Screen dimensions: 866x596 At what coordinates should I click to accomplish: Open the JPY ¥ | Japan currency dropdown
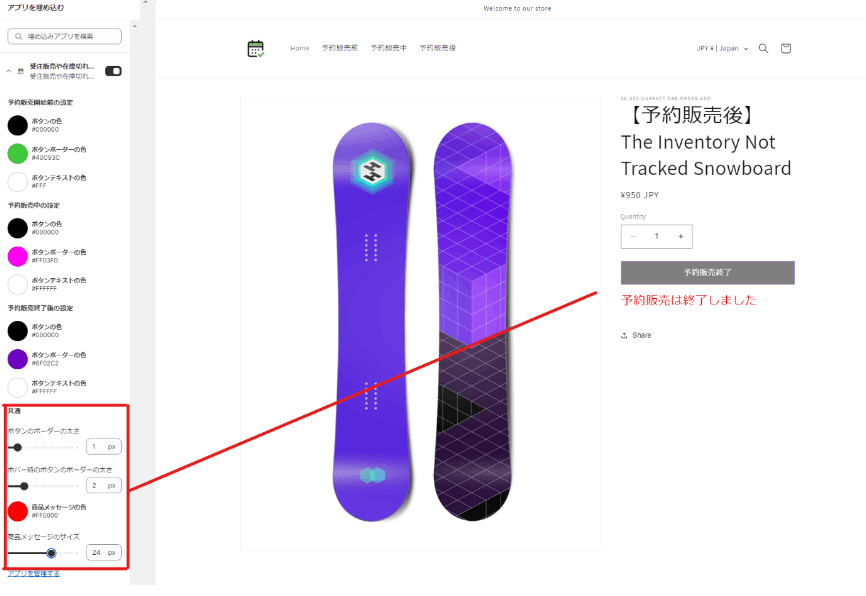(x=722, y=49)
